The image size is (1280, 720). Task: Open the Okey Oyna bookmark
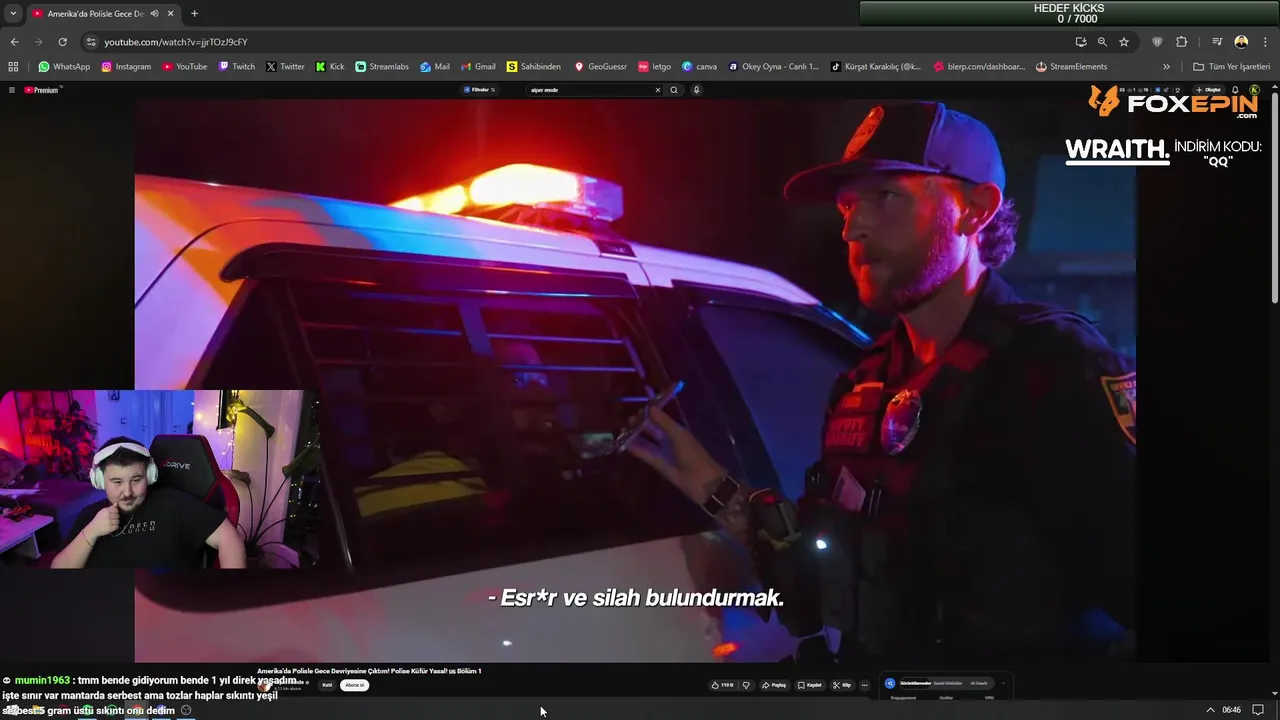[773, 67]
